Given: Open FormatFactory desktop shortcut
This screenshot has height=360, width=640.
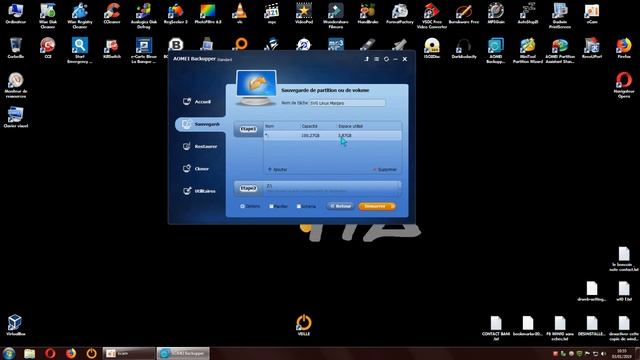Looking at the screenshot, I should [400, 13].
